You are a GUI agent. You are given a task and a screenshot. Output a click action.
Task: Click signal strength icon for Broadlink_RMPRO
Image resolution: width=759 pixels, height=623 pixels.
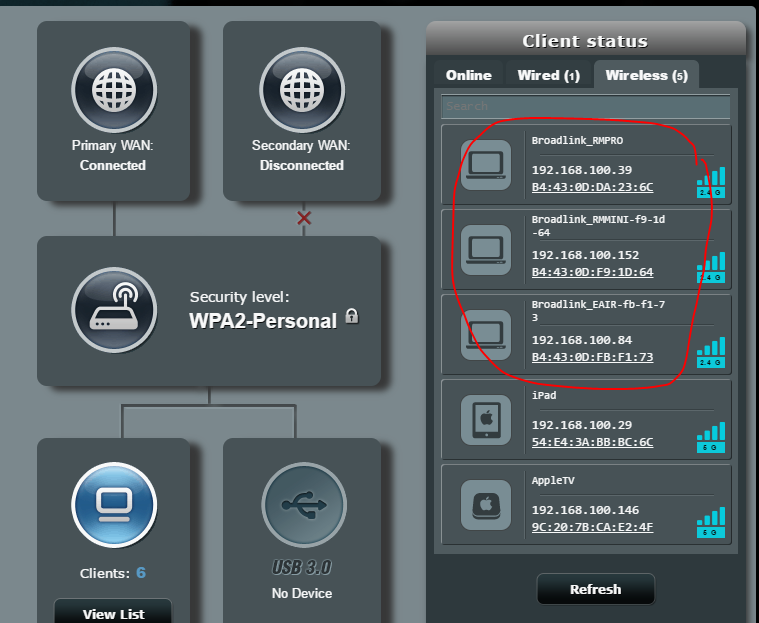tap(711, 182)
